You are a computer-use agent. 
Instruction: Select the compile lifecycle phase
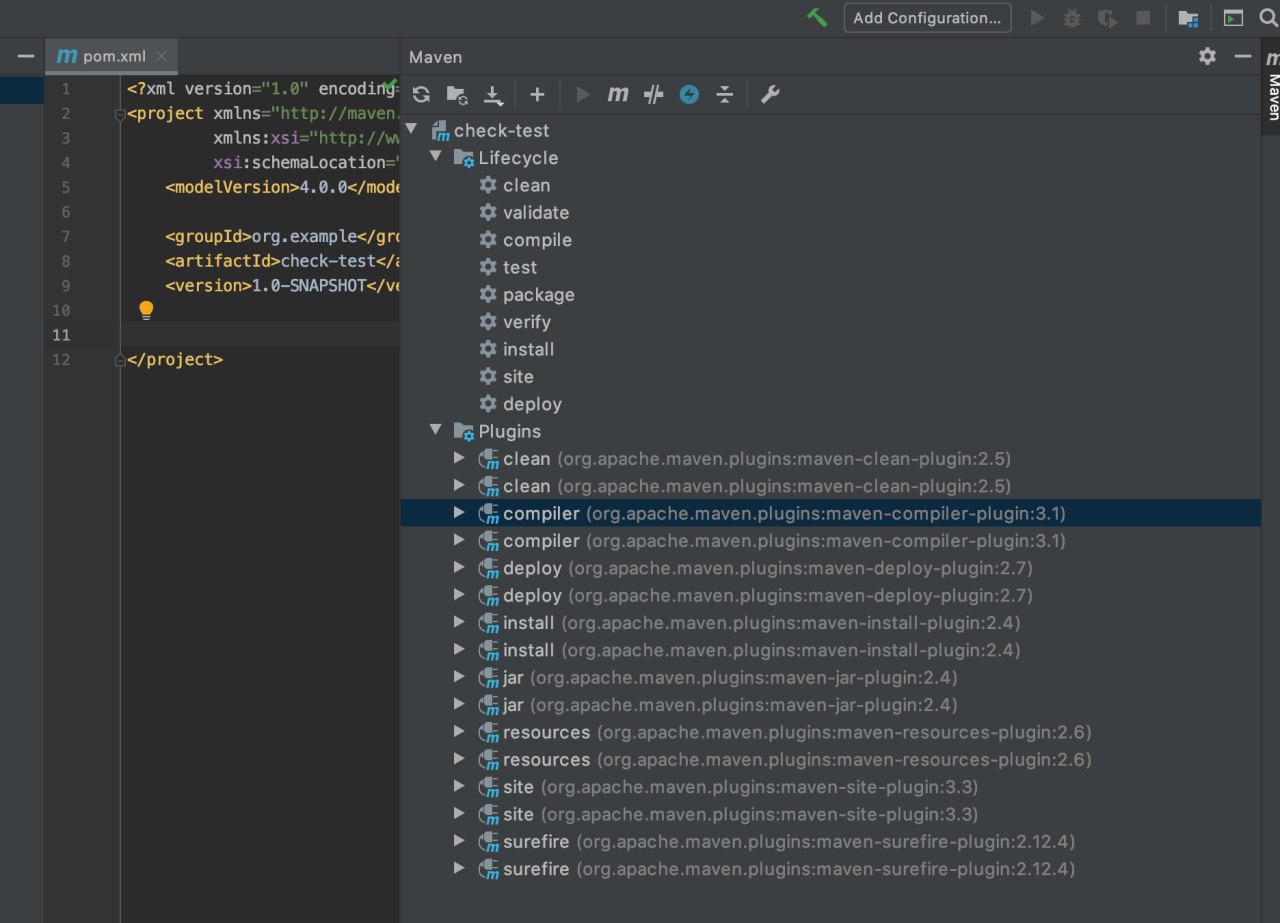(537, 240)
